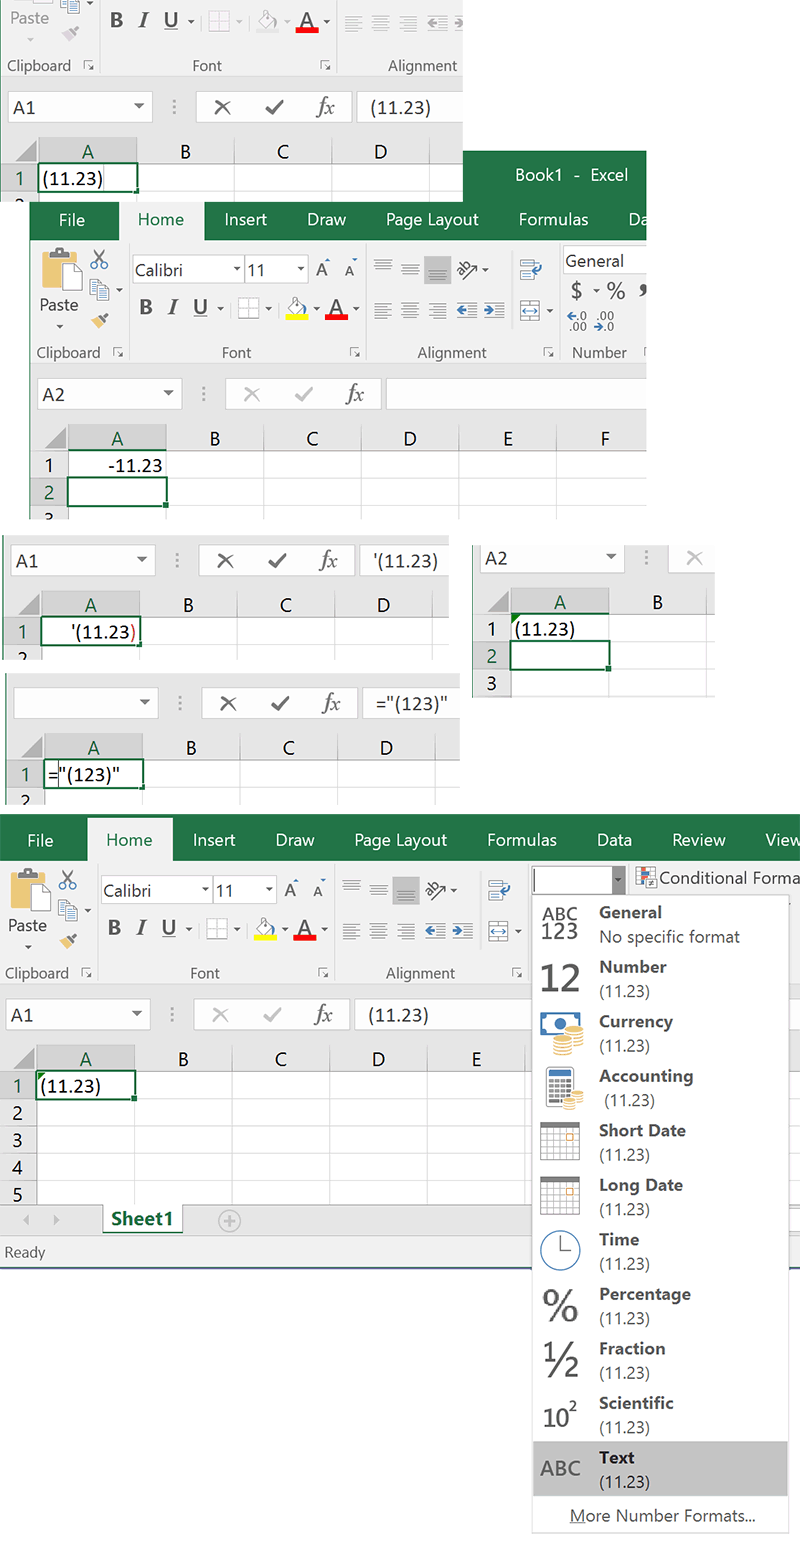Screen dimensions: 800x1541
Task: Select the Sheet1 sheet tab
Action: [142, 1218]
